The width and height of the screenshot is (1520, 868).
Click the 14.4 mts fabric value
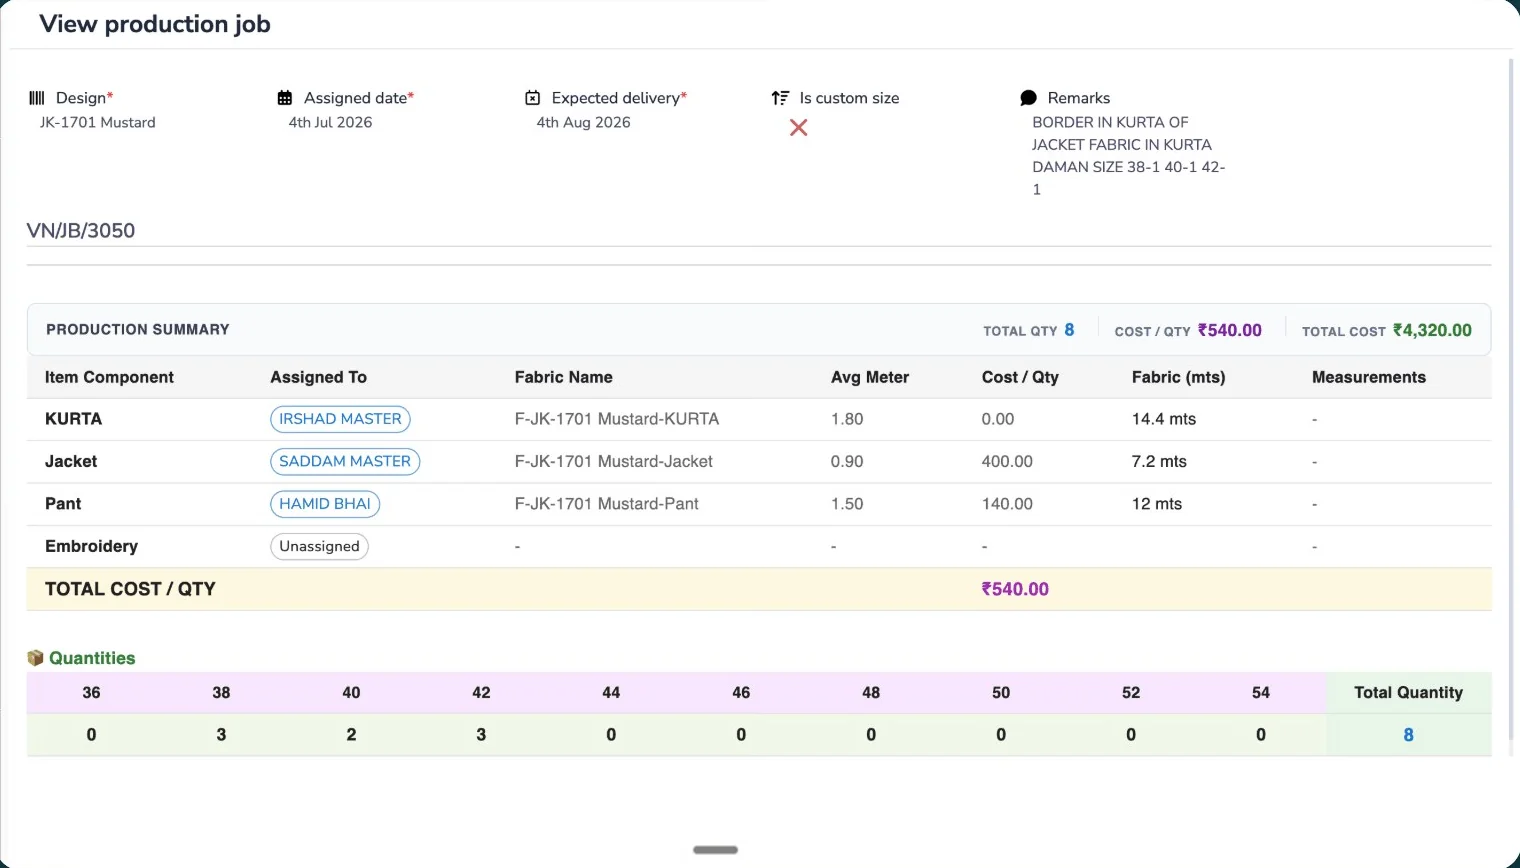click(1164, 419)
